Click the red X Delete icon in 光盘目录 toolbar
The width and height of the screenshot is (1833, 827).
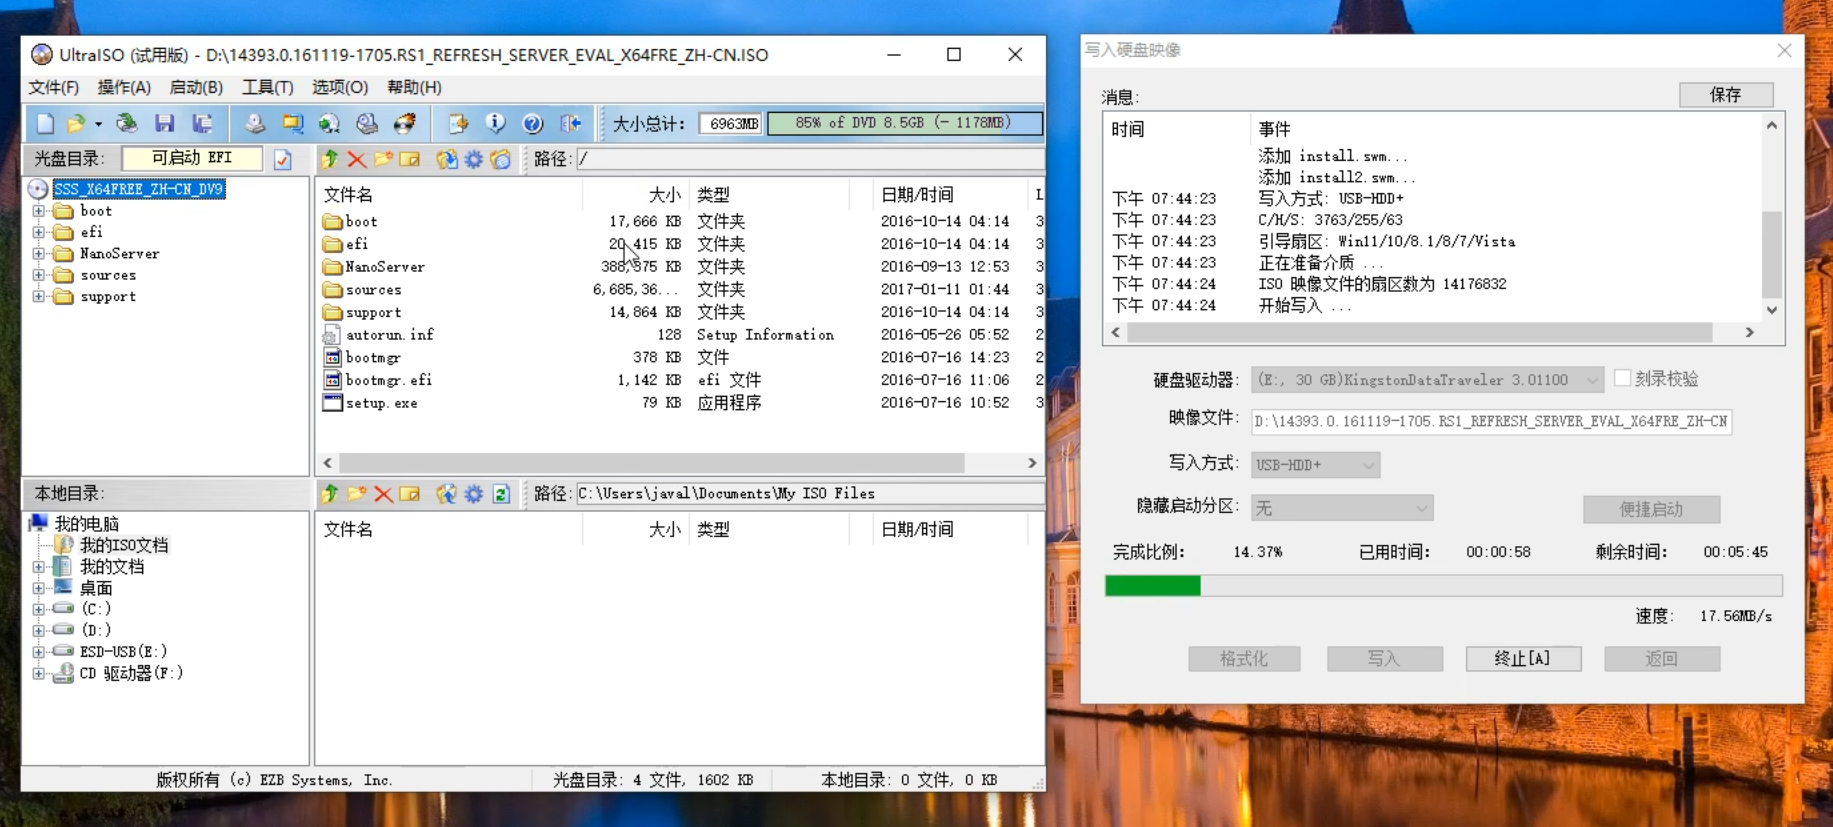click(356, 159)
